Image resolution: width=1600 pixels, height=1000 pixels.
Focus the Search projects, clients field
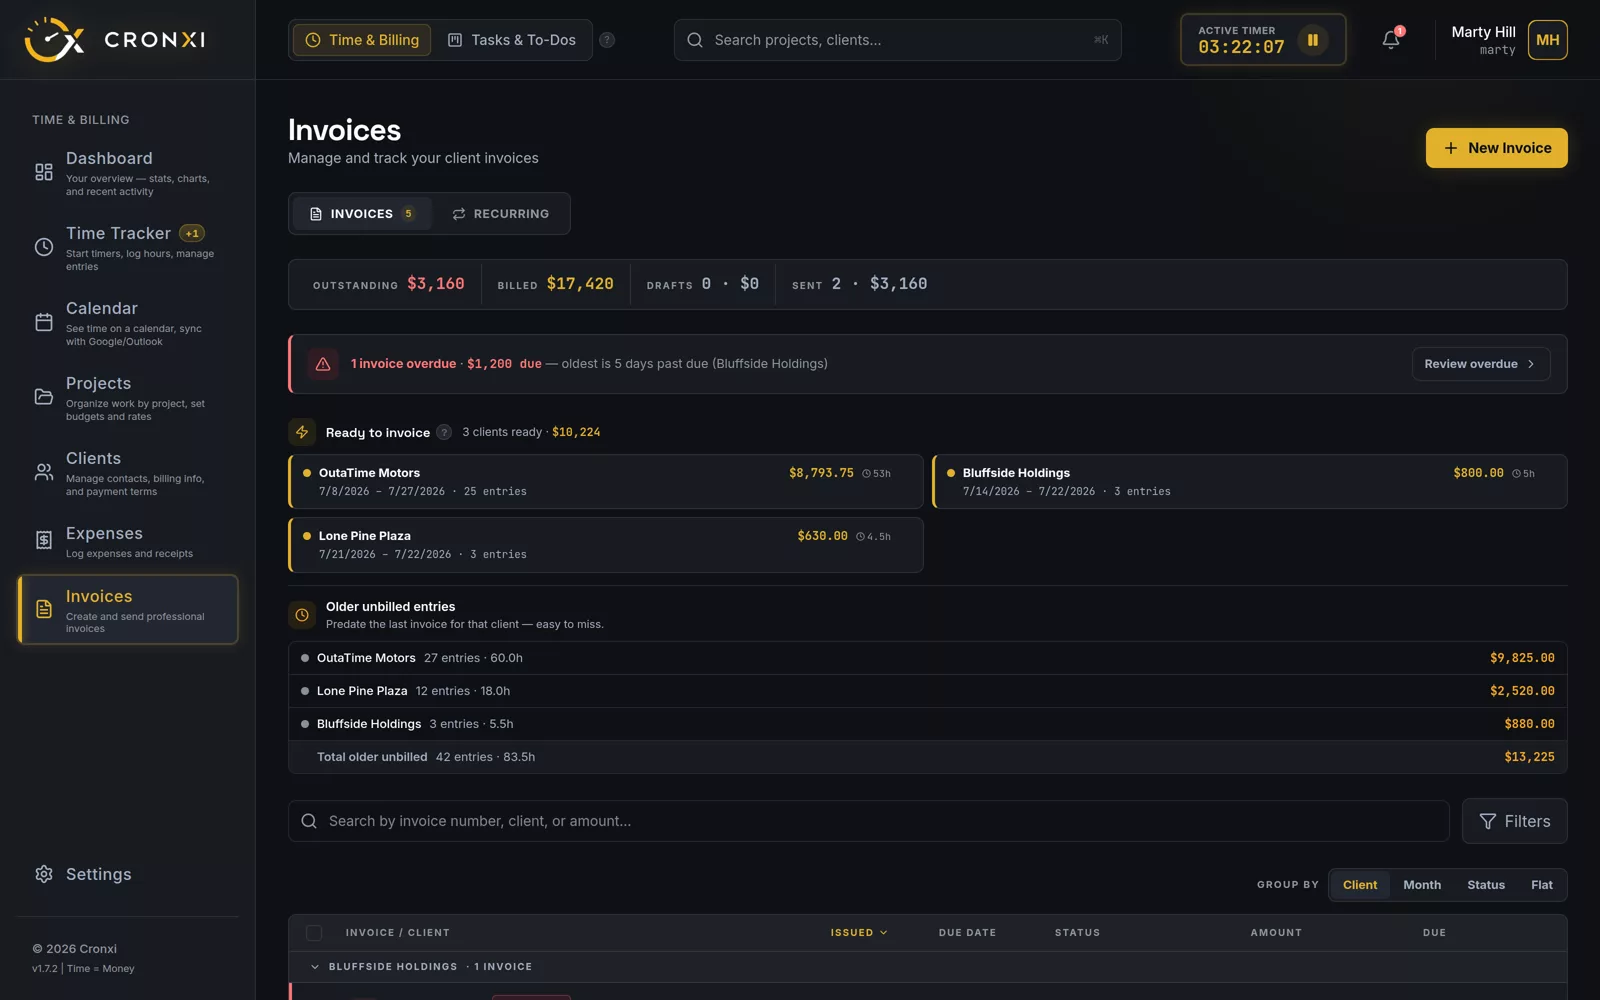(897, 40)
